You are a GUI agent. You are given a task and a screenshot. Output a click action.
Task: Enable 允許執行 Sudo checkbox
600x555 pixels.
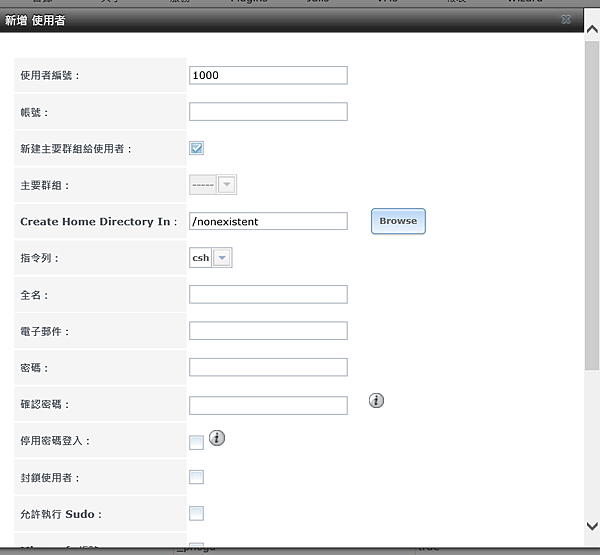(x=196, y=514)
